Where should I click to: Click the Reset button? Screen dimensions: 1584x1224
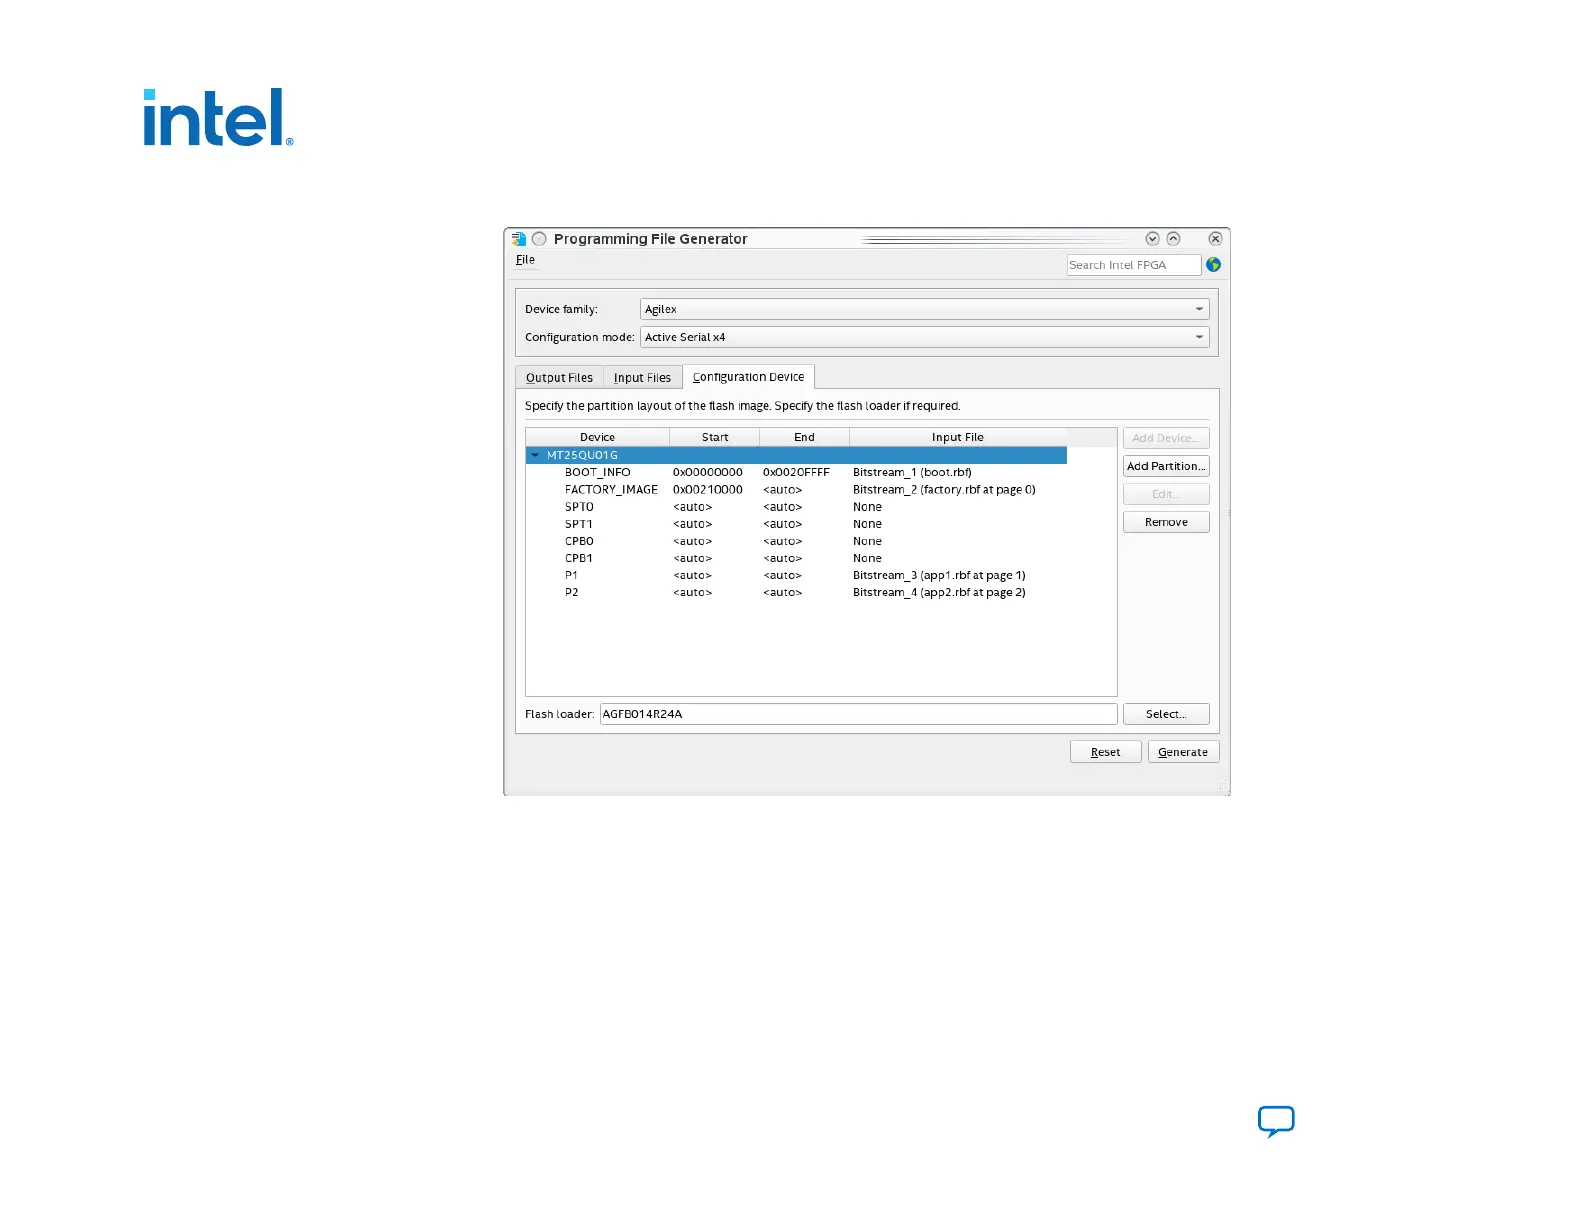(1105, 752)
